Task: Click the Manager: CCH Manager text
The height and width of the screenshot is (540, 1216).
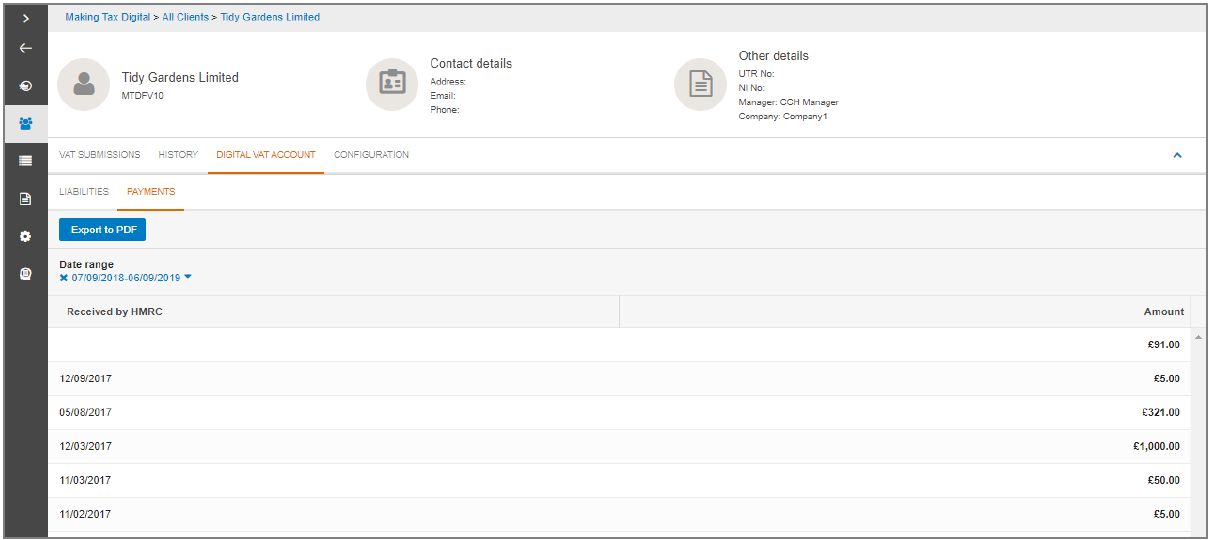Action: (788, 102)
